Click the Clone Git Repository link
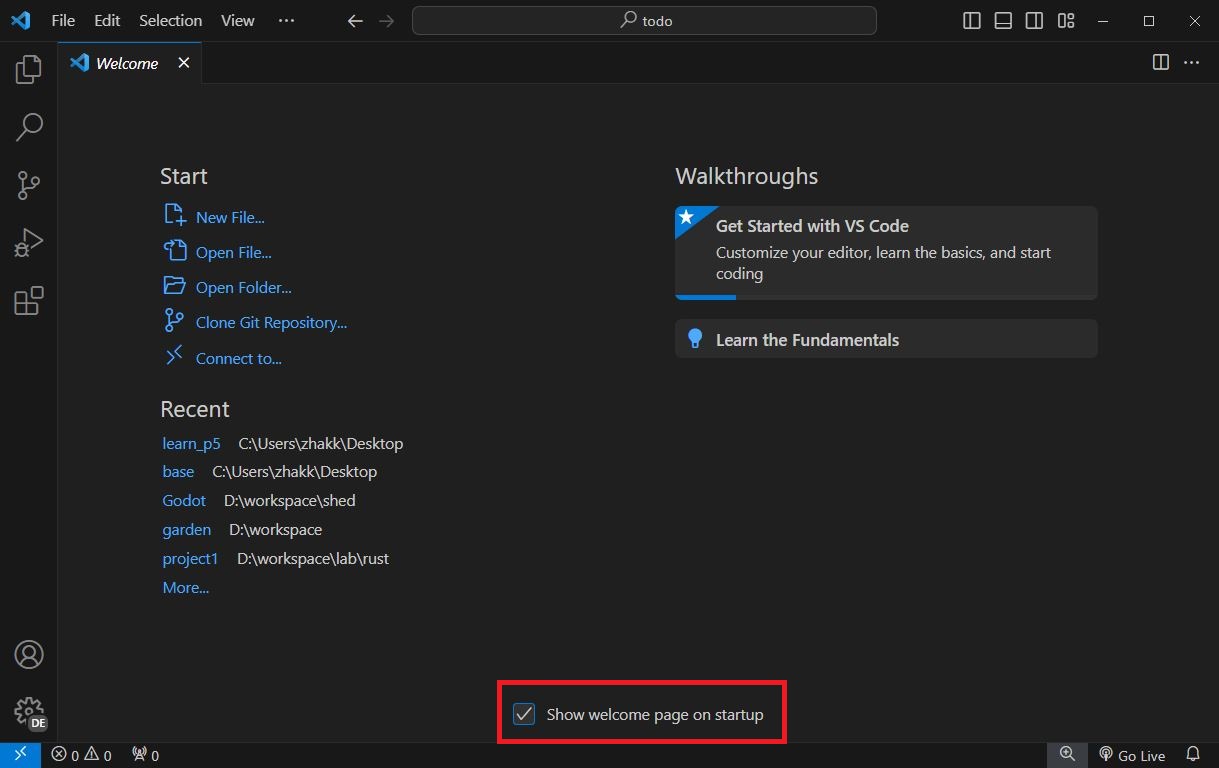The height and width of the screenshot is (768, 1219). pyautogui.click(x=270, y=322)
